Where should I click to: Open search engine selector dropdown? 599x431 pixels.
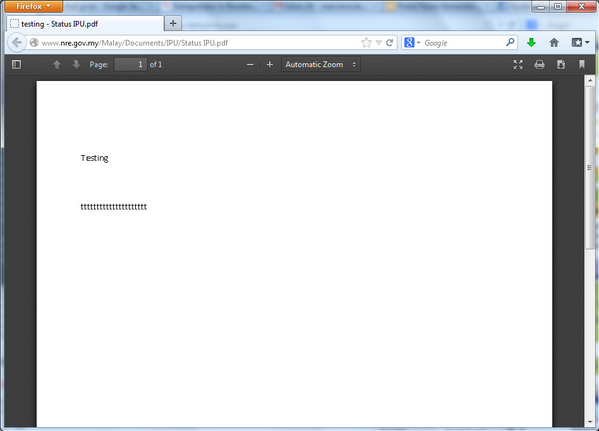(x=412, y=43)
